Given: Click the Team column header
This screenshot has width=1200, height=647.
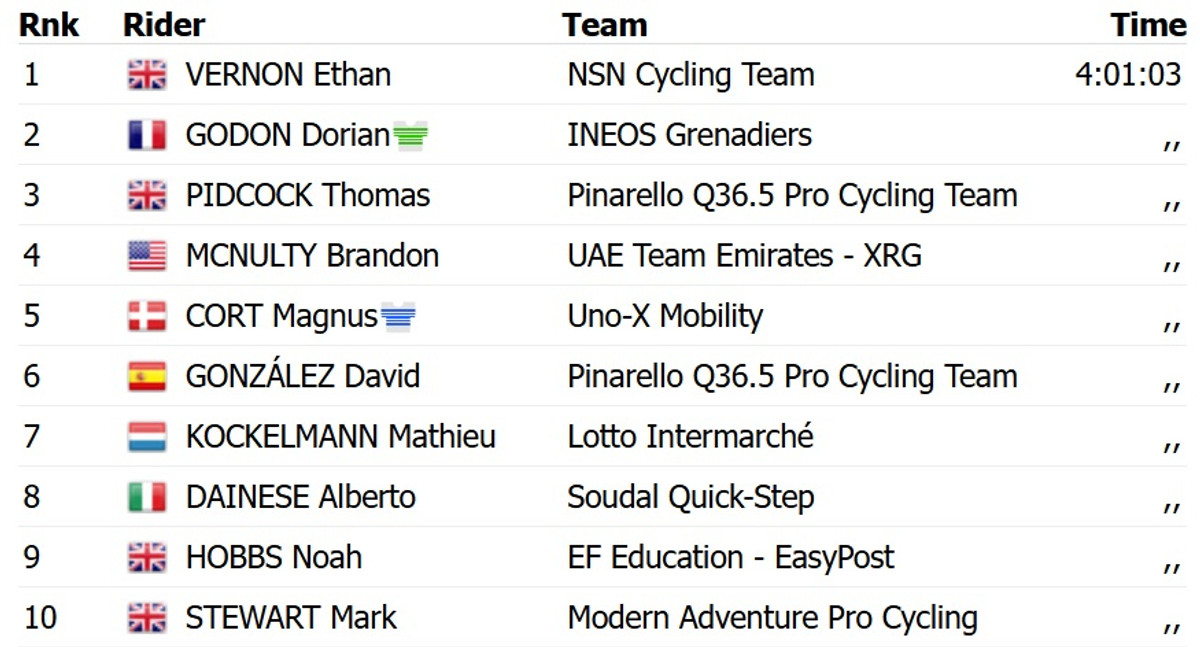Looking at the screenshot, I should [604, 25].
